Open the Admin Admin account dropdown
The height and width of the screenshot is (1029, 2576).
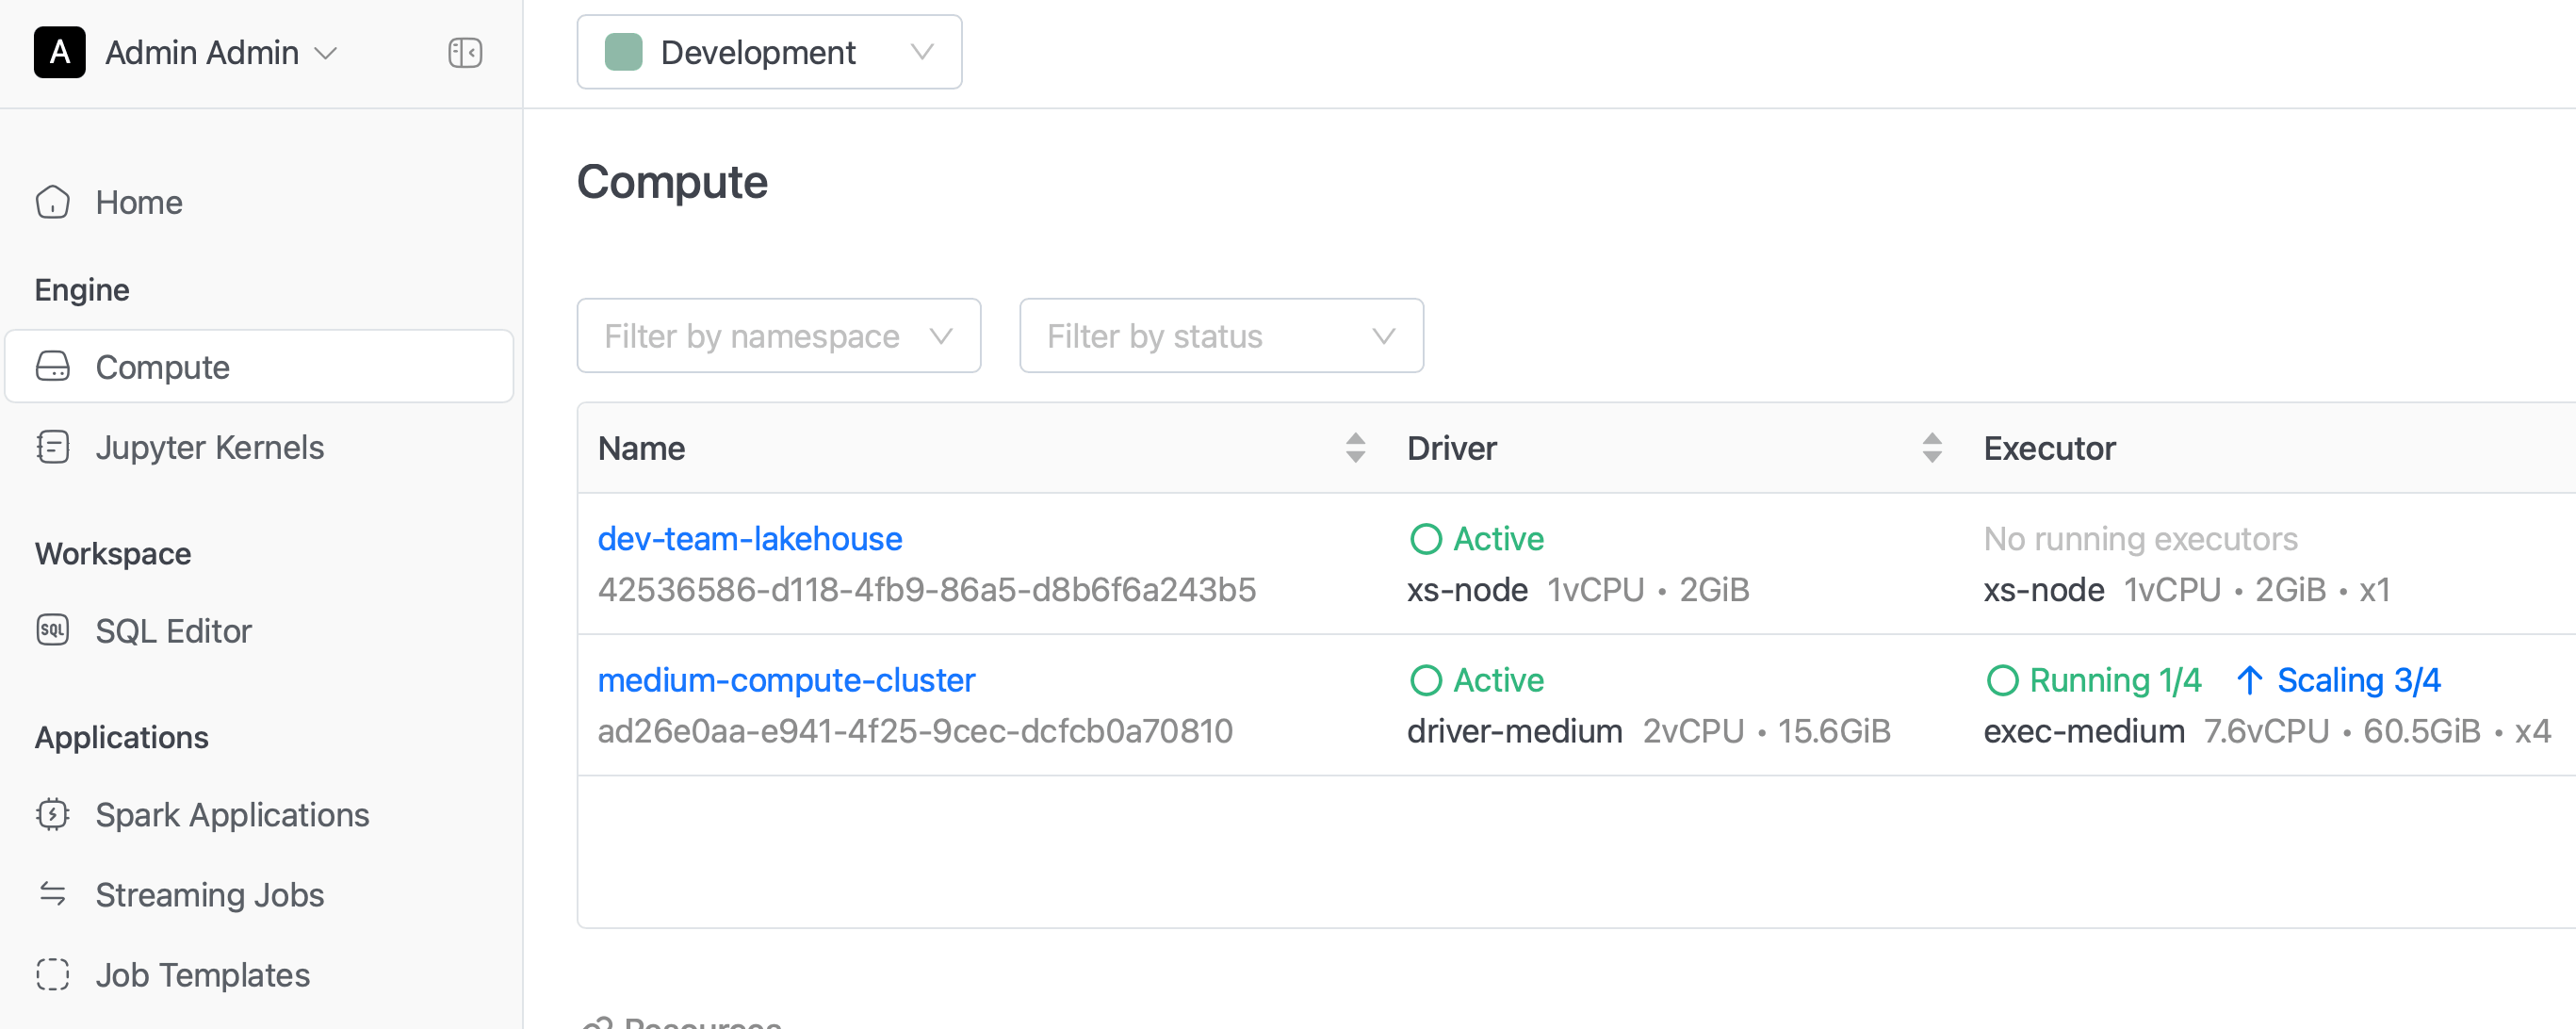click(221, 52)
